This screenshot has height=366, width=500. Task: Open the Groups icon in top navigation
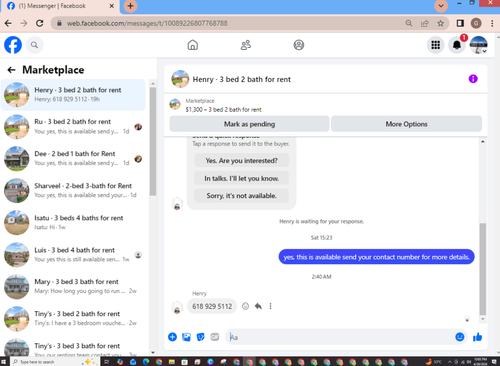pyautogui.click(x=299, y=45)
